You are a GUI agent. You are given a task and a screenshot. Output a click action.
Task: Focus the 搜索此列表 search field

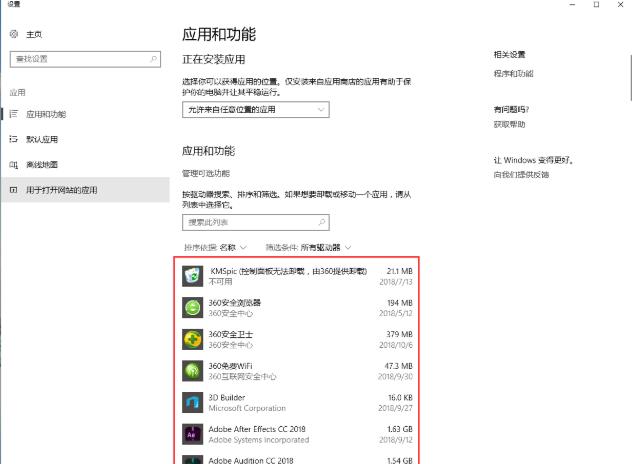pos(250,222)
